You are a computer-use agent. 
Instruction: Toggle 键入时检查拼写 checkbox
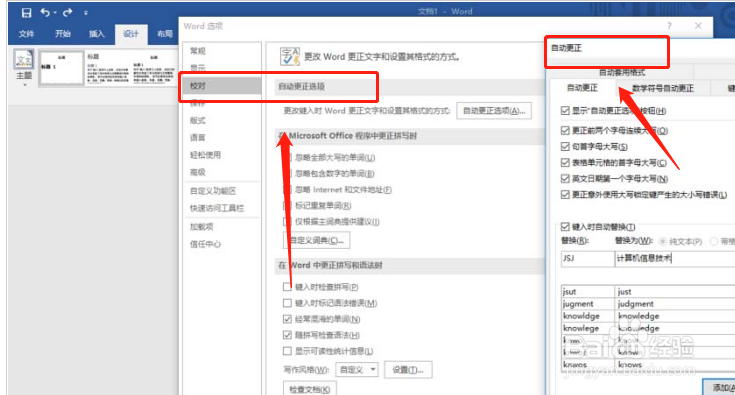(287, 287)
